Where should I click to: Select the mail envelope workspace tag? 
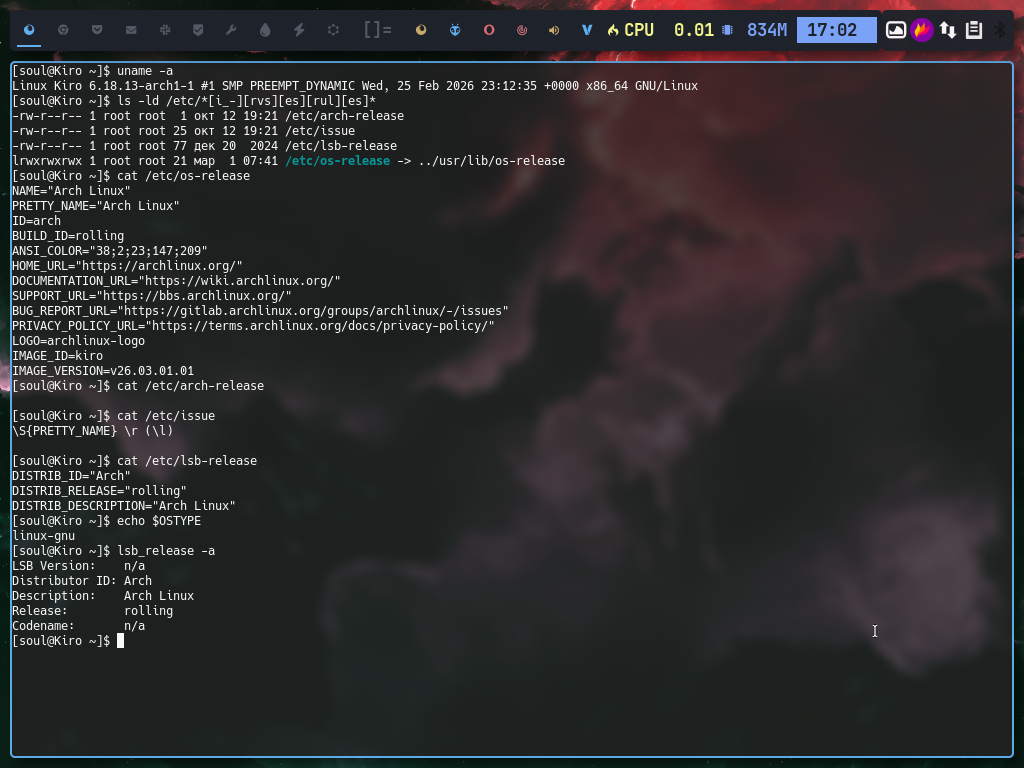pos(131,30)
